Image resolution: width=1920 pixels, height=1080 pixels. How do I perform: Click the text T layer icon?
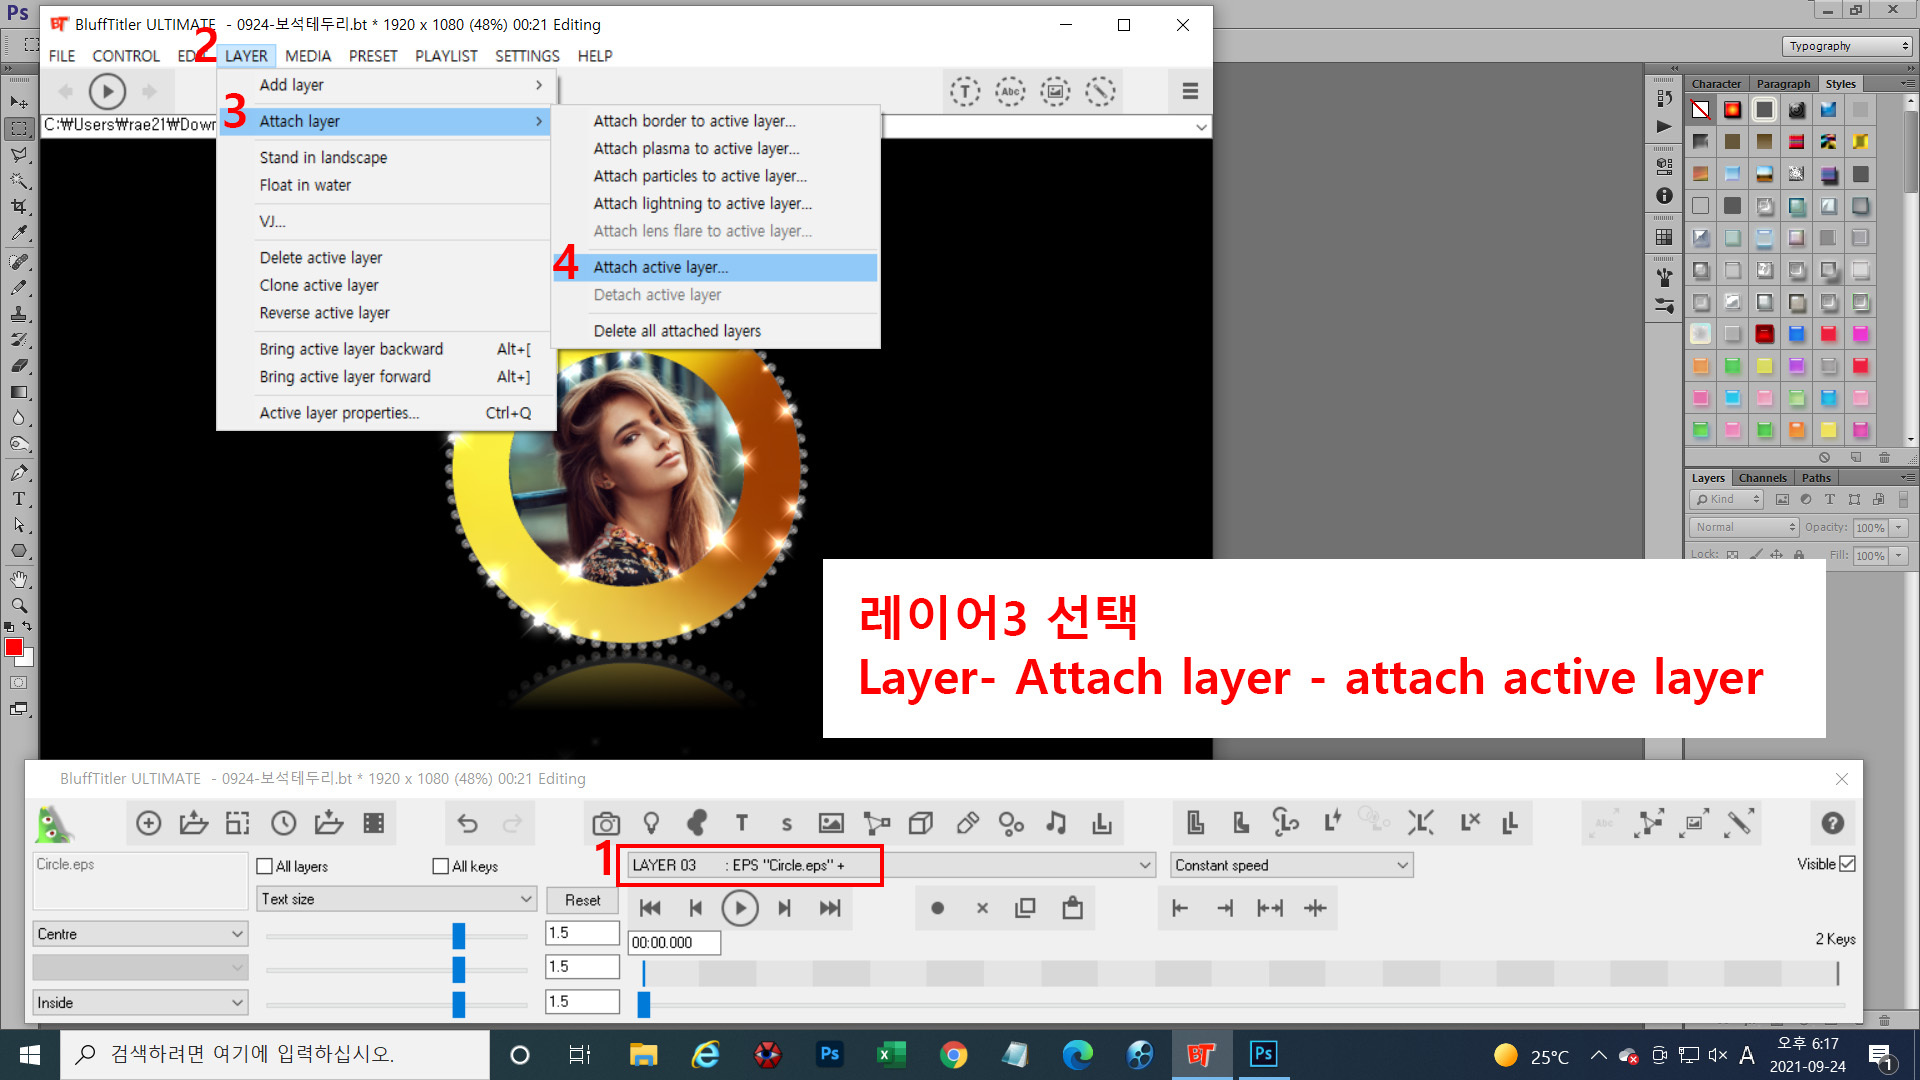pyautogui.click(x=741, y=823)
